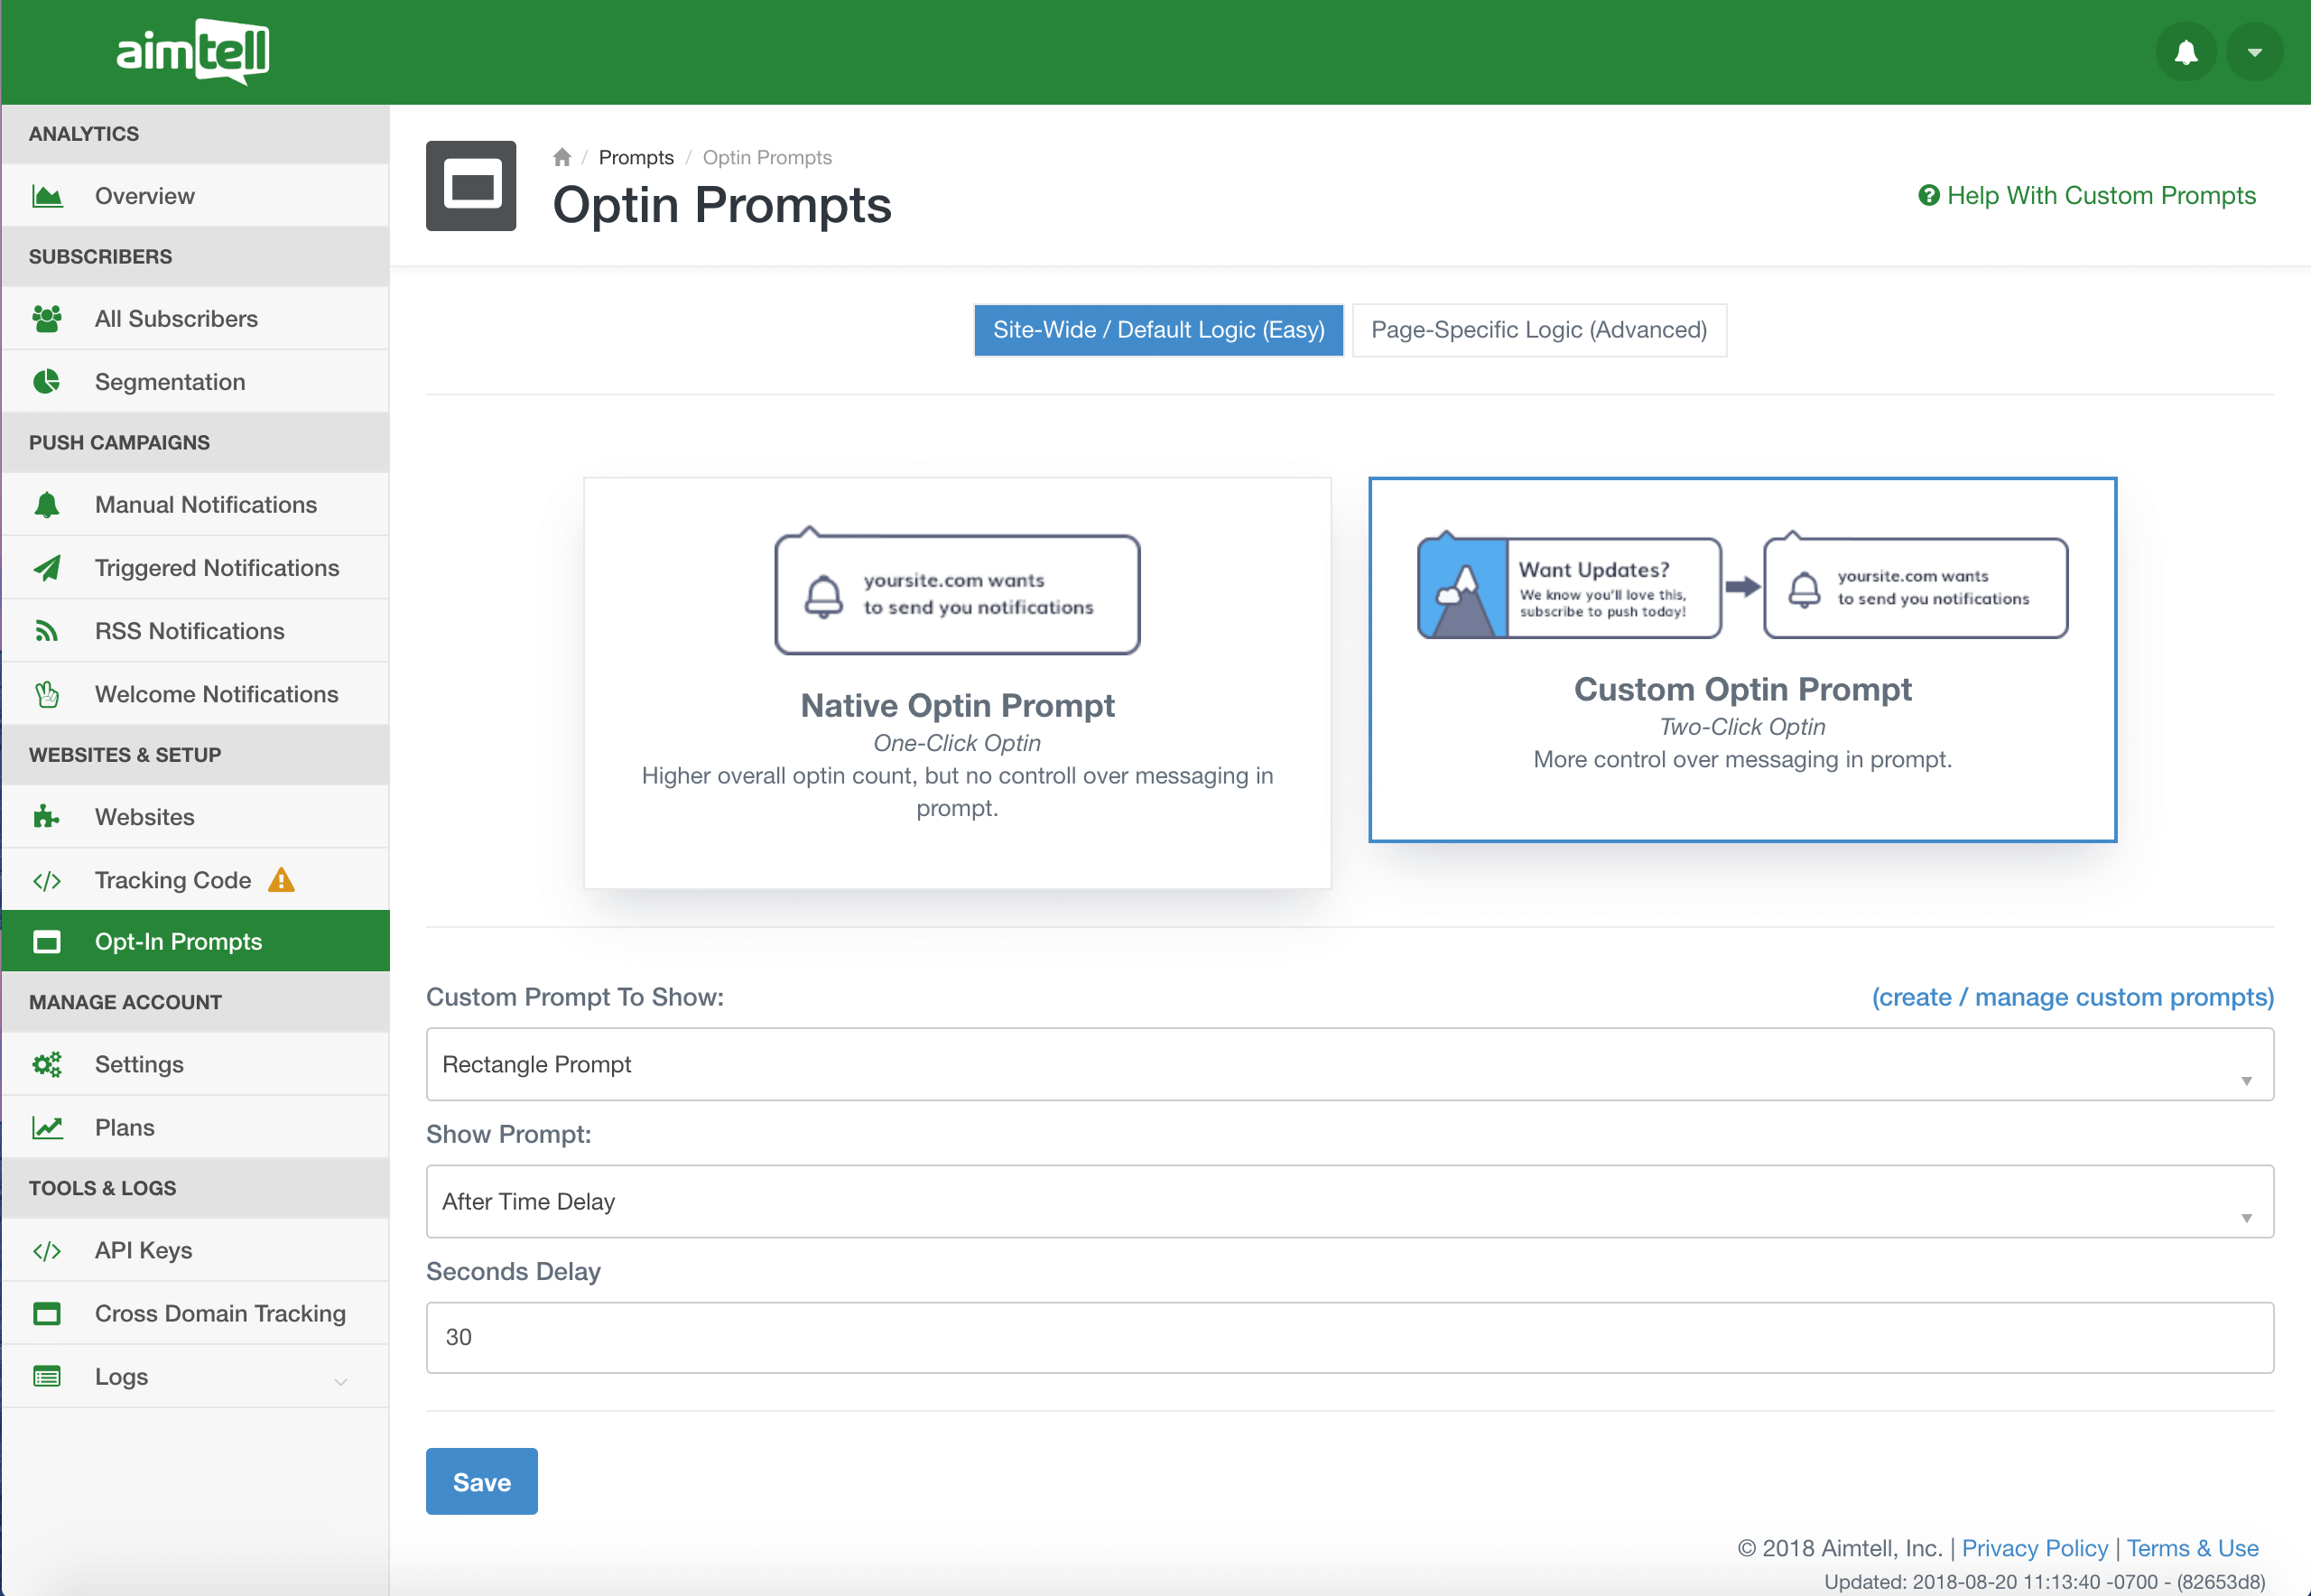Click the large Optin Prompts page icon
The image size is (2311, 1596).
(x=471, y=186)
